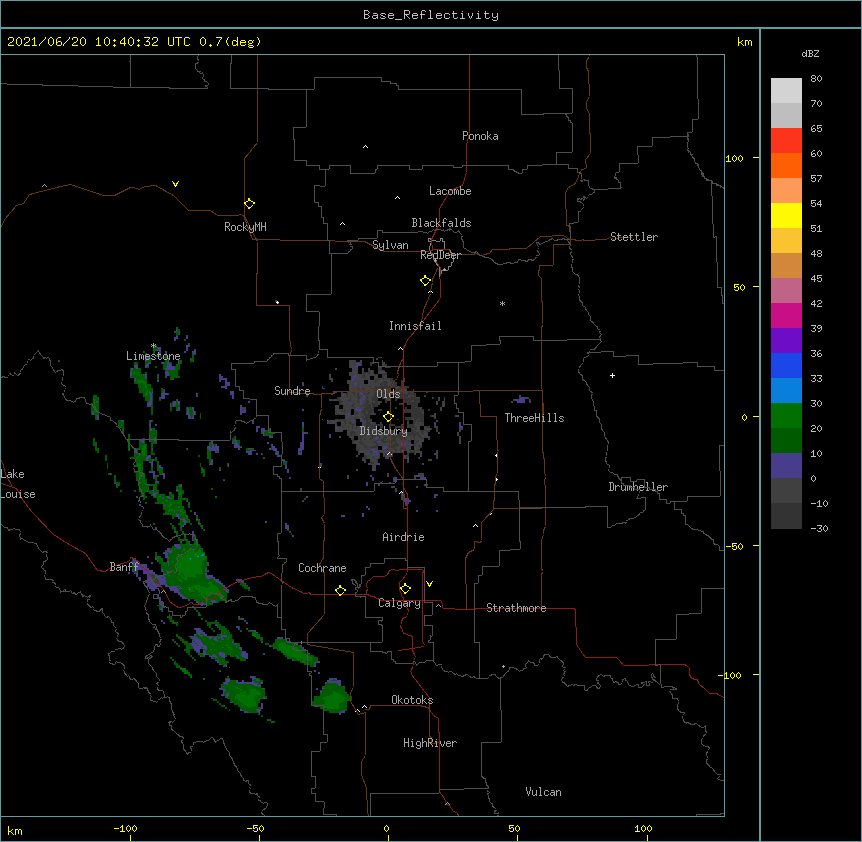Click the Didsbury label
Viewport: 862px width, 842px height.
tap(384, 431)
